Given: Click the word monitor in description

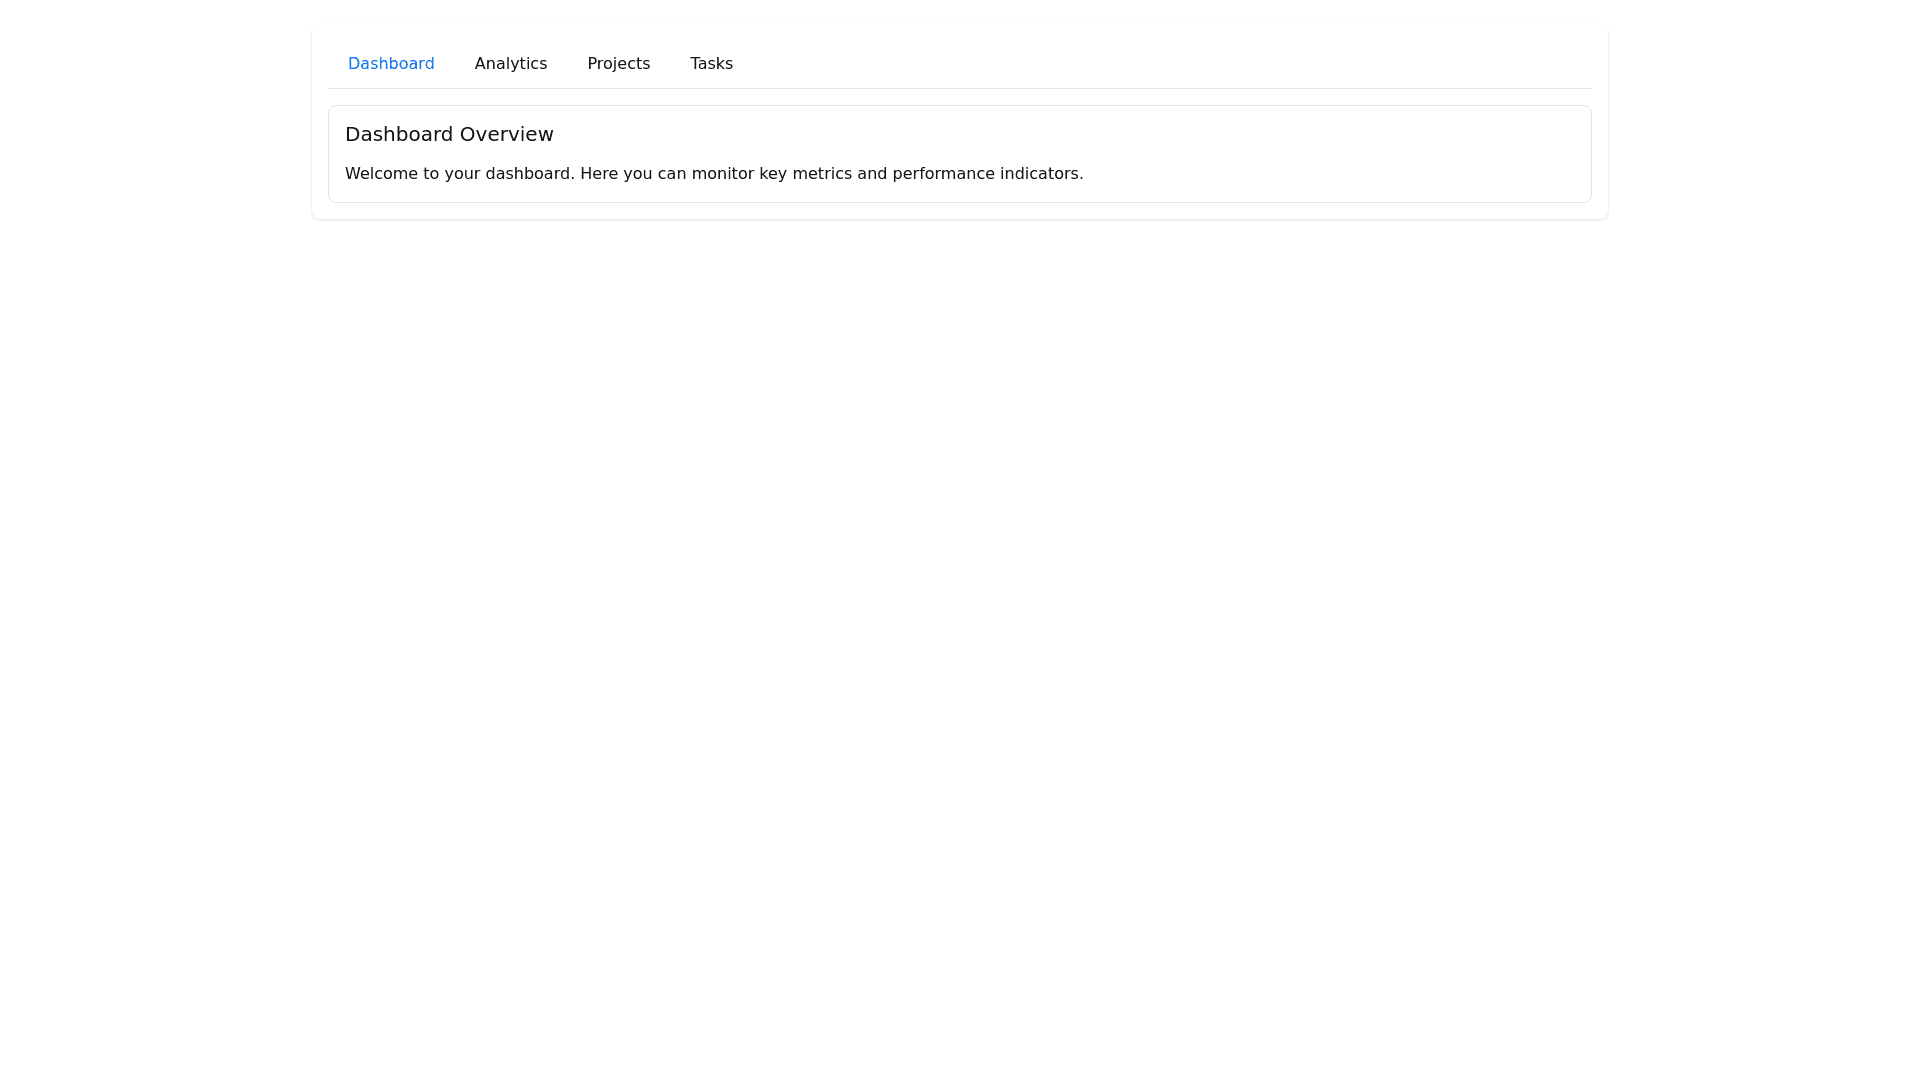Looking at the screenshot, I should pyautogui.click(x=722, y=174).
